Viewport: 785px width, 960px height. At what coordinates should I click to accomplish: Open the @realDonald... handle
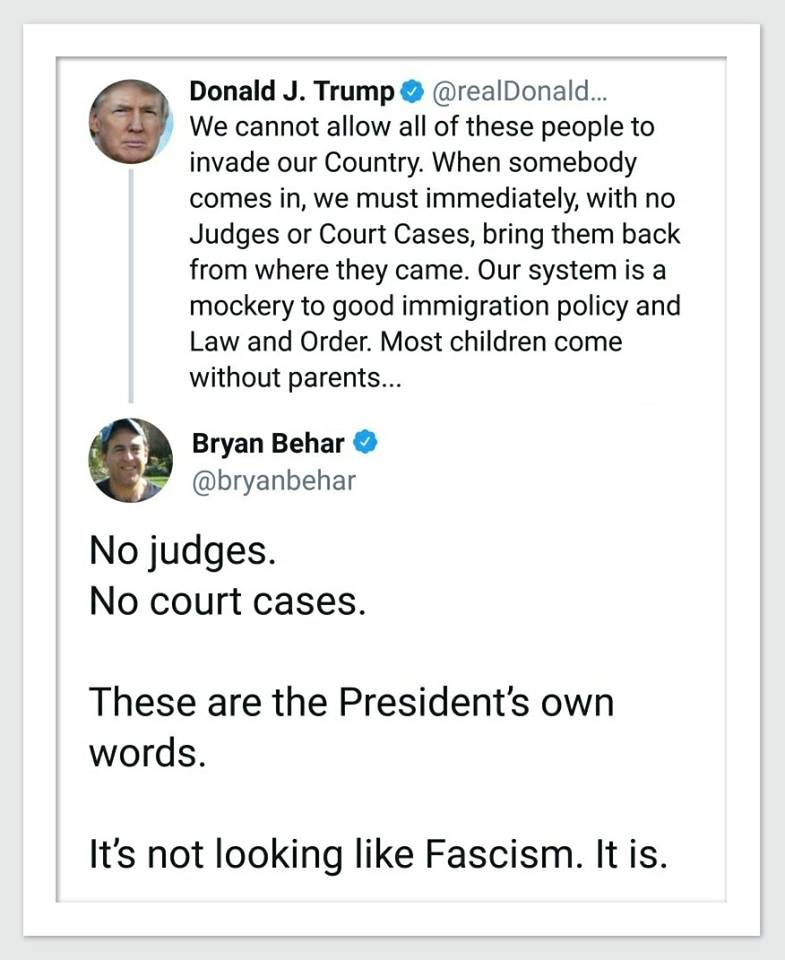(x=511, y=92)
